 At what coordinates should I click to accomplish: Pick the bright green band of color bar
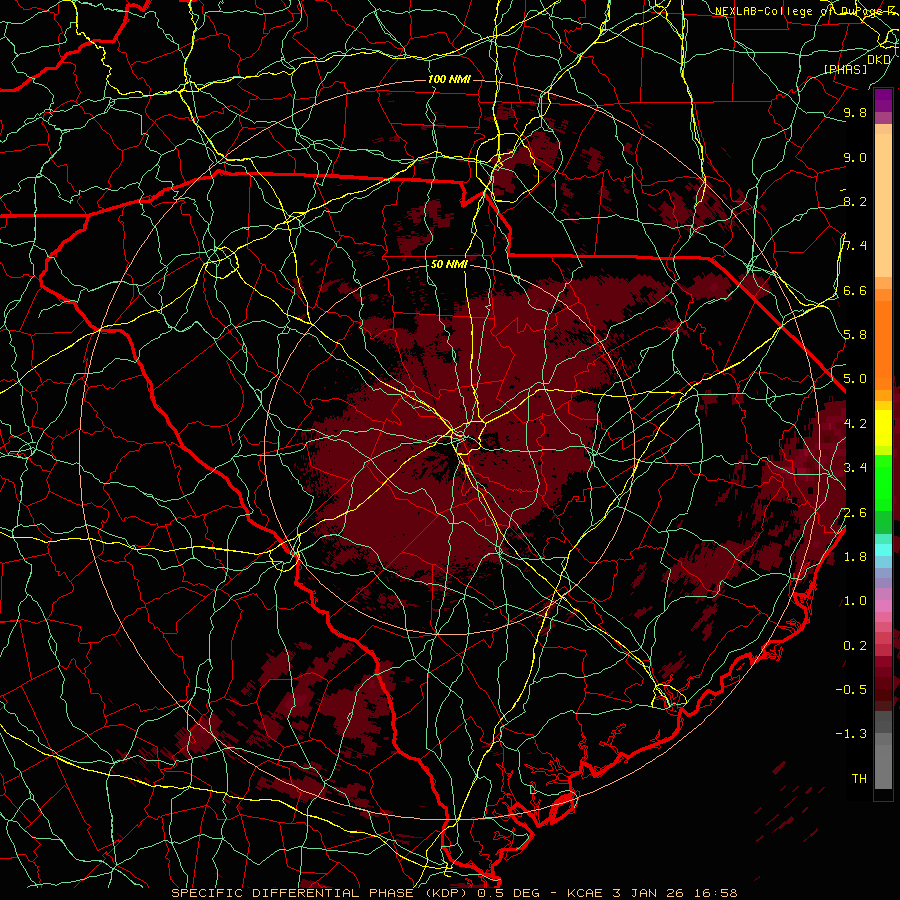[x=883, y=482]
